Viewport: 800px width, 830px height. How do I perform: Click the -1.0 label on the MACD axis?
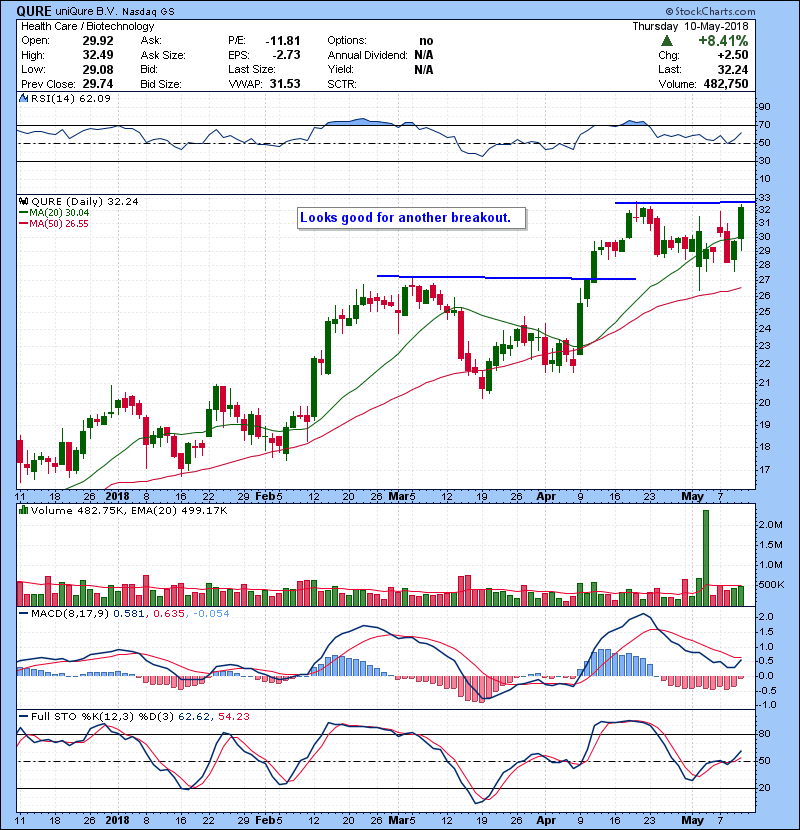coord(767,705)
